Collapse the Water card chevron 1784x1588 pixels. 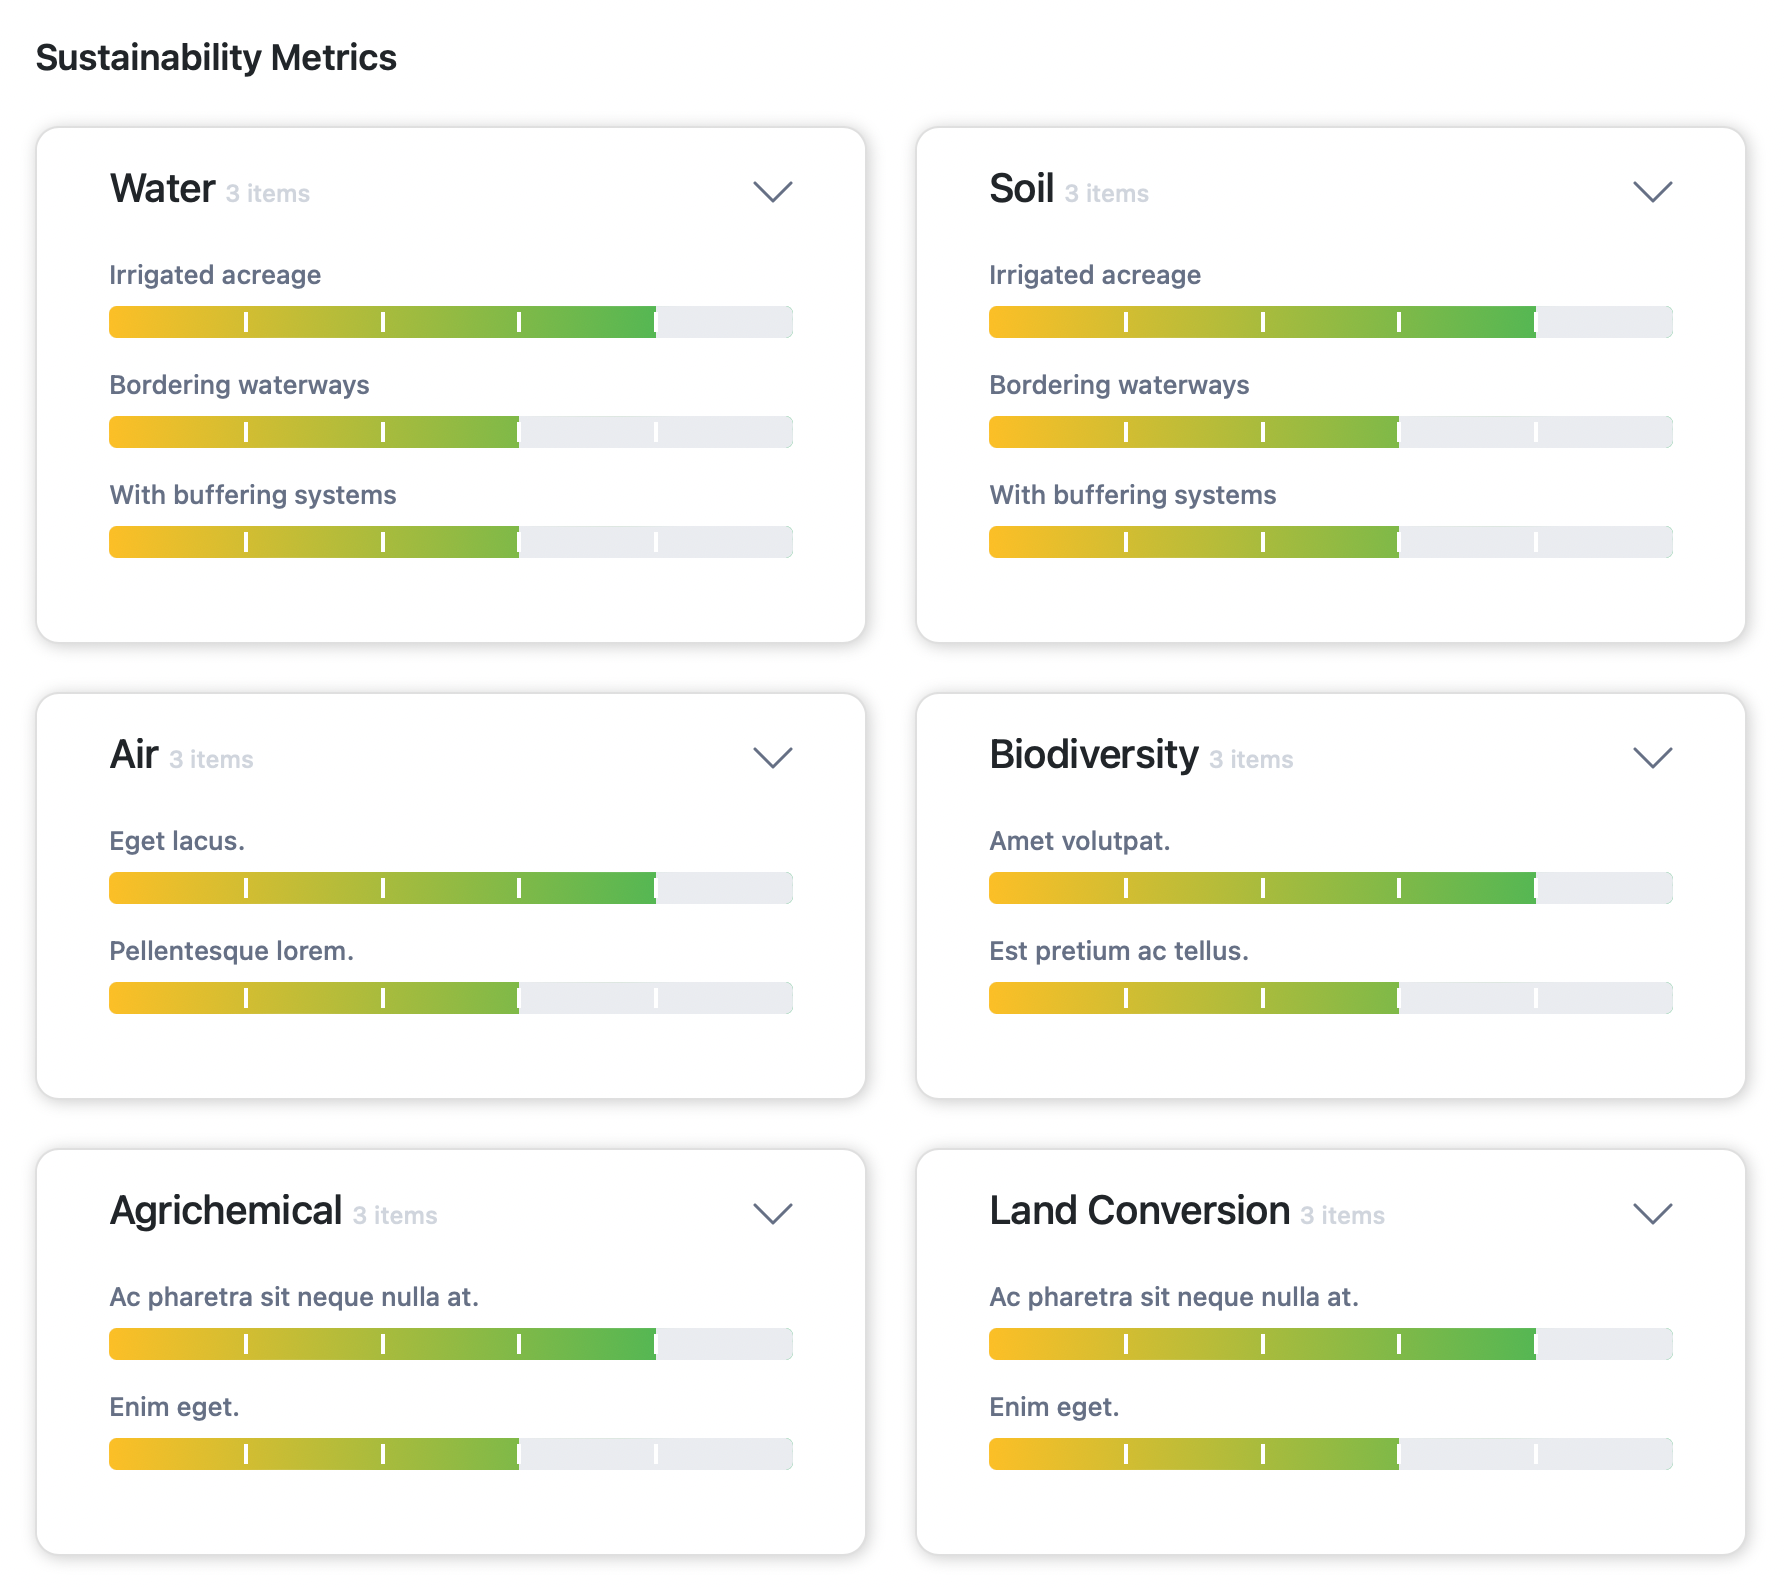(772, 191)
